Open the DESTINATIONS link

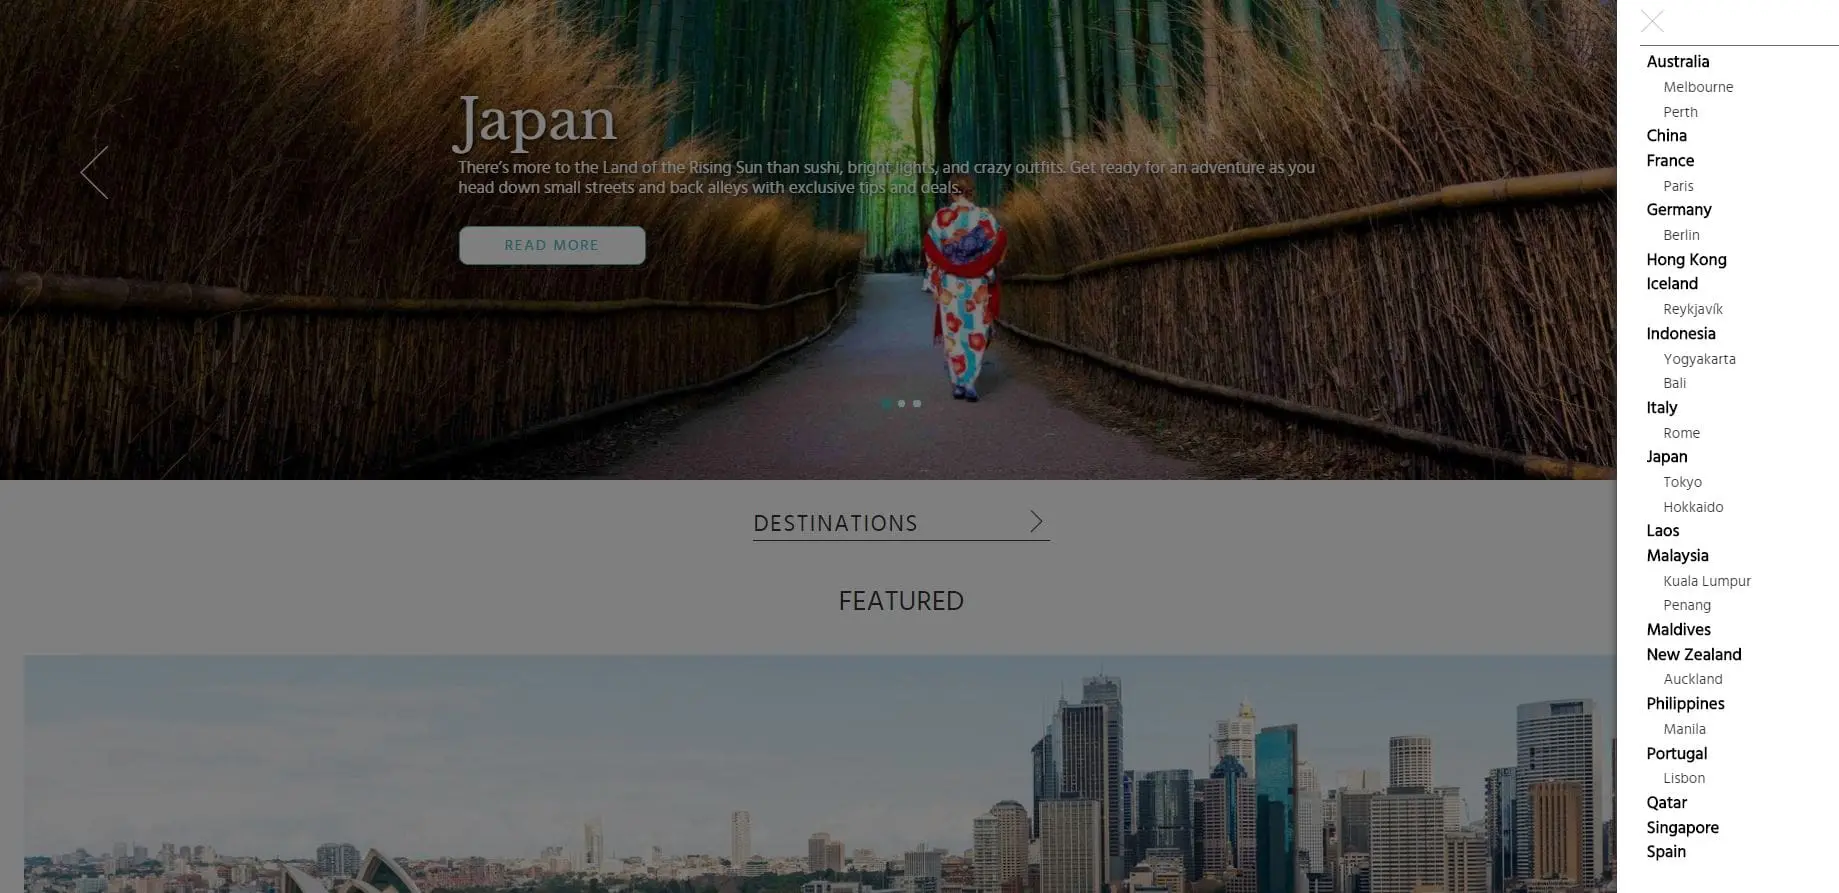(x=835, y=523)
